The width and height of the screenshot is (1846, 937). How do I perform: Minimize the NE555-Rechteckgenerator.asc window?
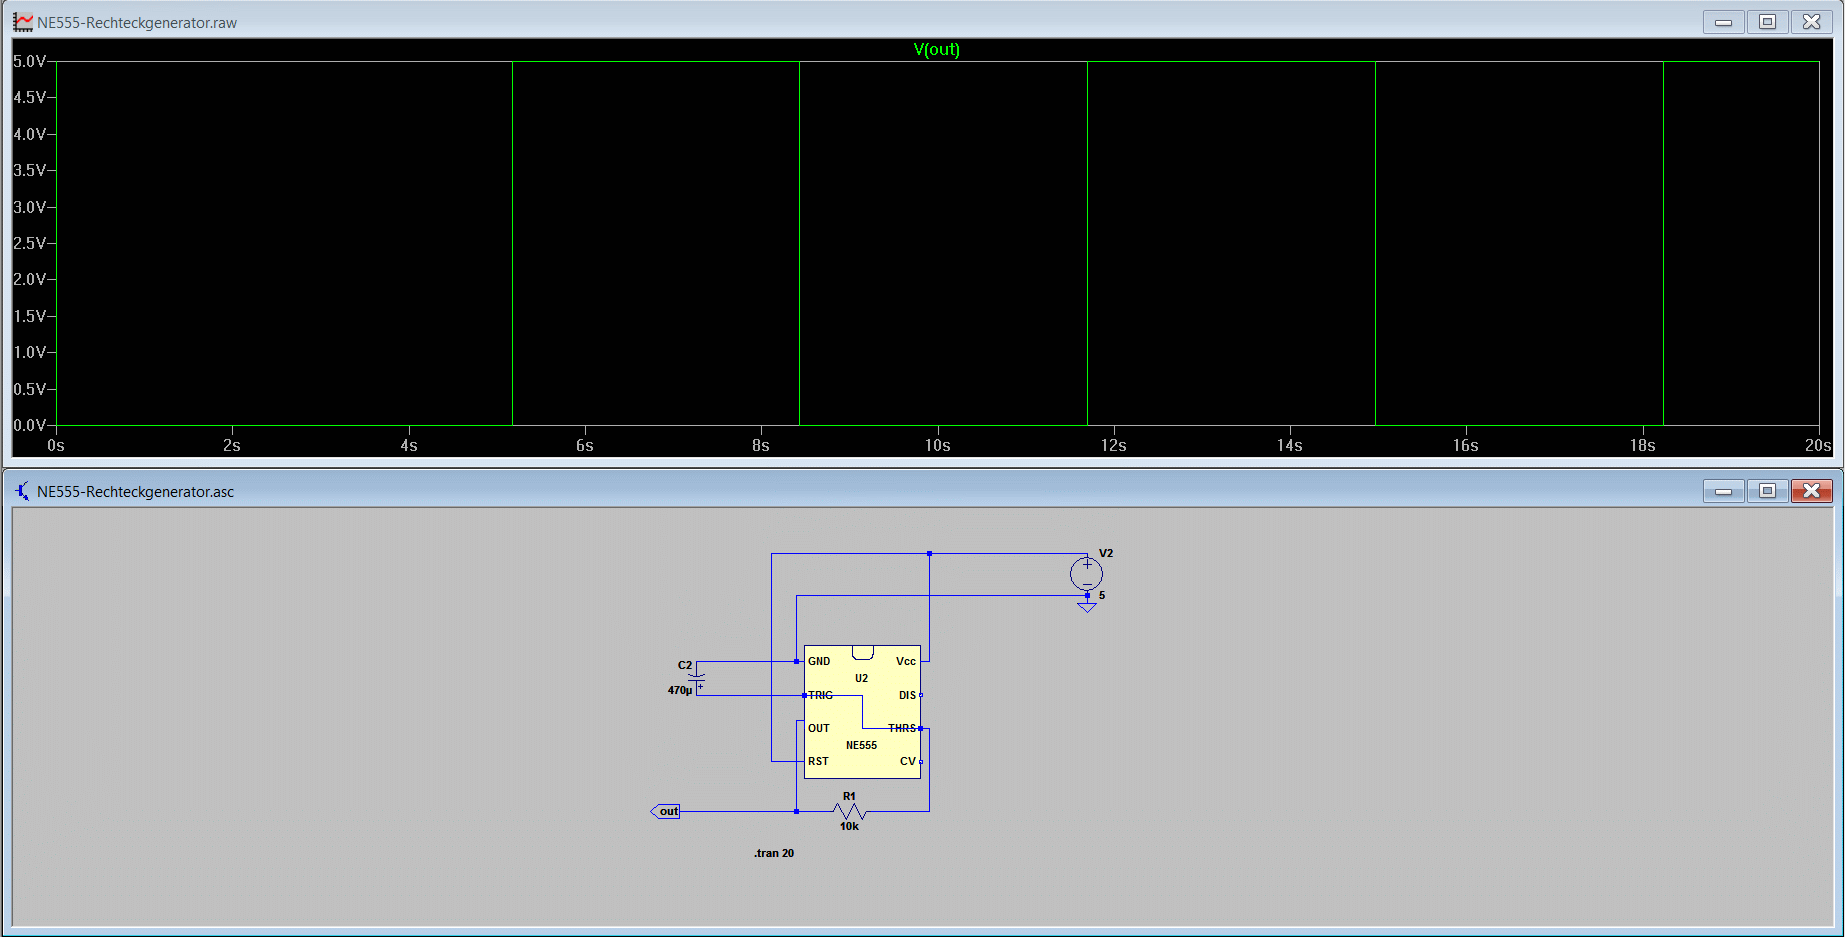[1724, 491]
